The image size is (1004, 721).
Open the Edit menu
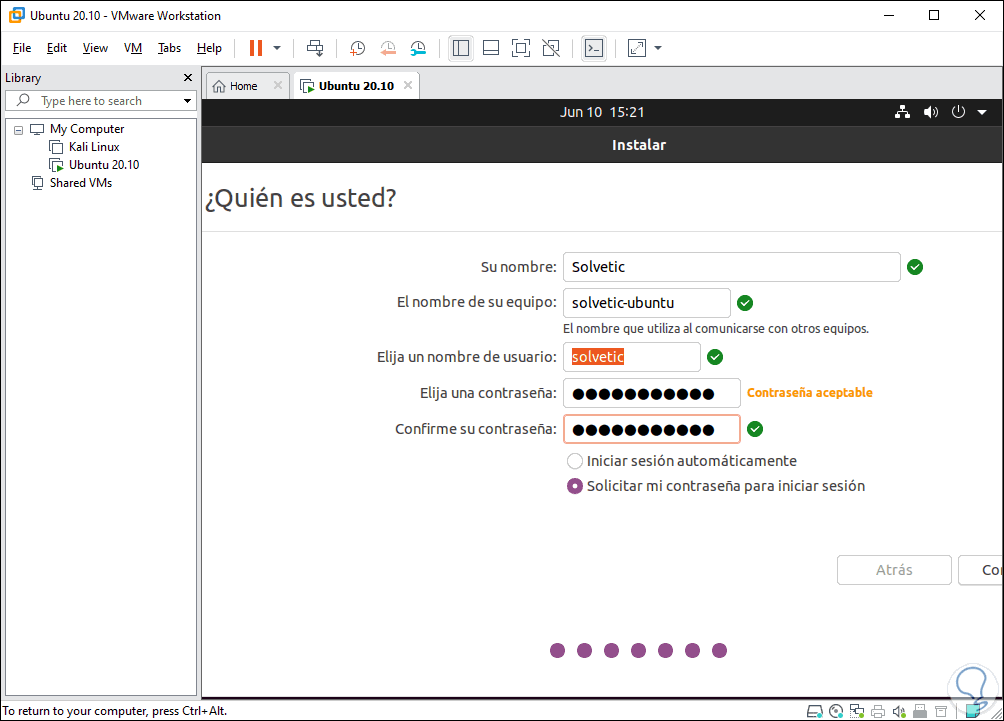click(x=57, y=48)
